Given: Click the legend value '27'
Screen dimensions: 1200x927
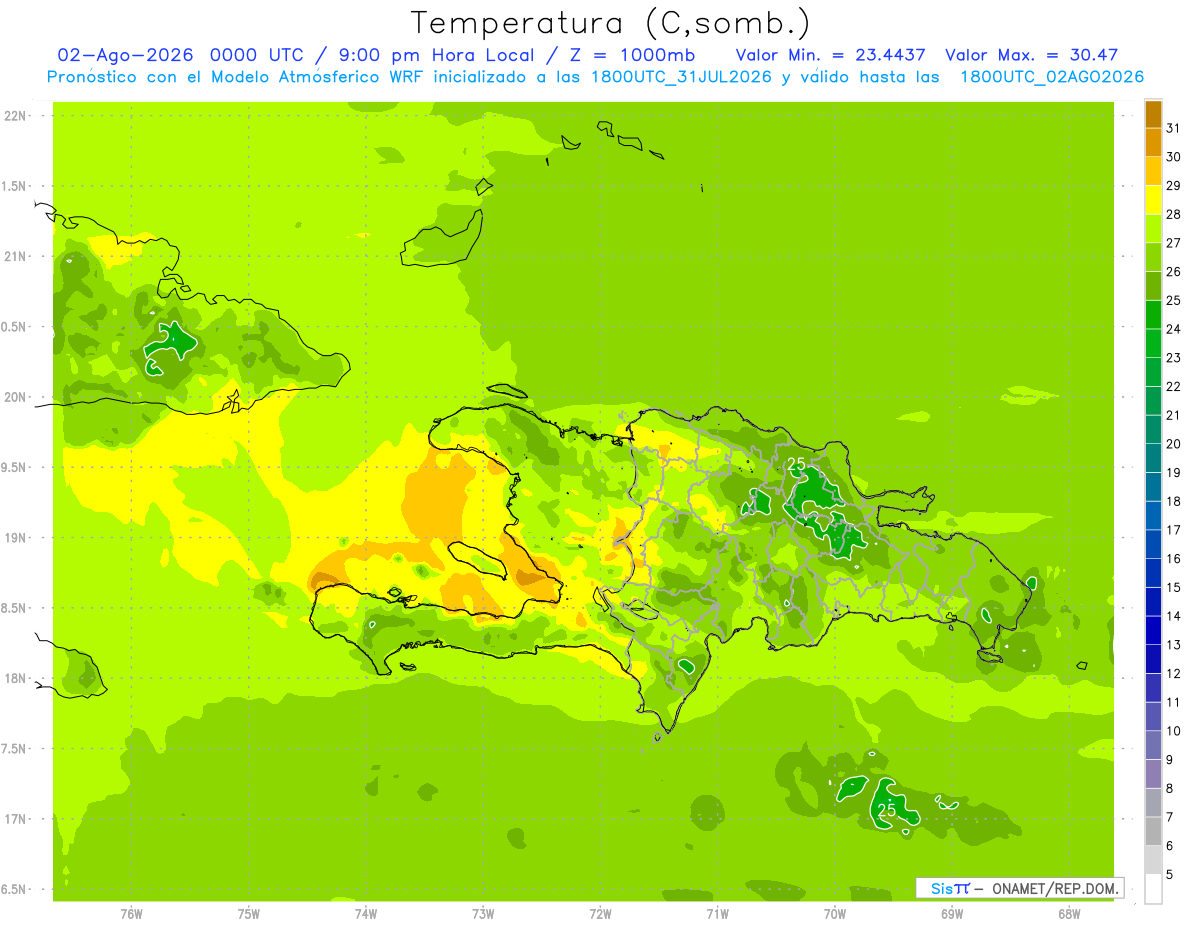Looking at the screenshot, I should (1174, 243).
